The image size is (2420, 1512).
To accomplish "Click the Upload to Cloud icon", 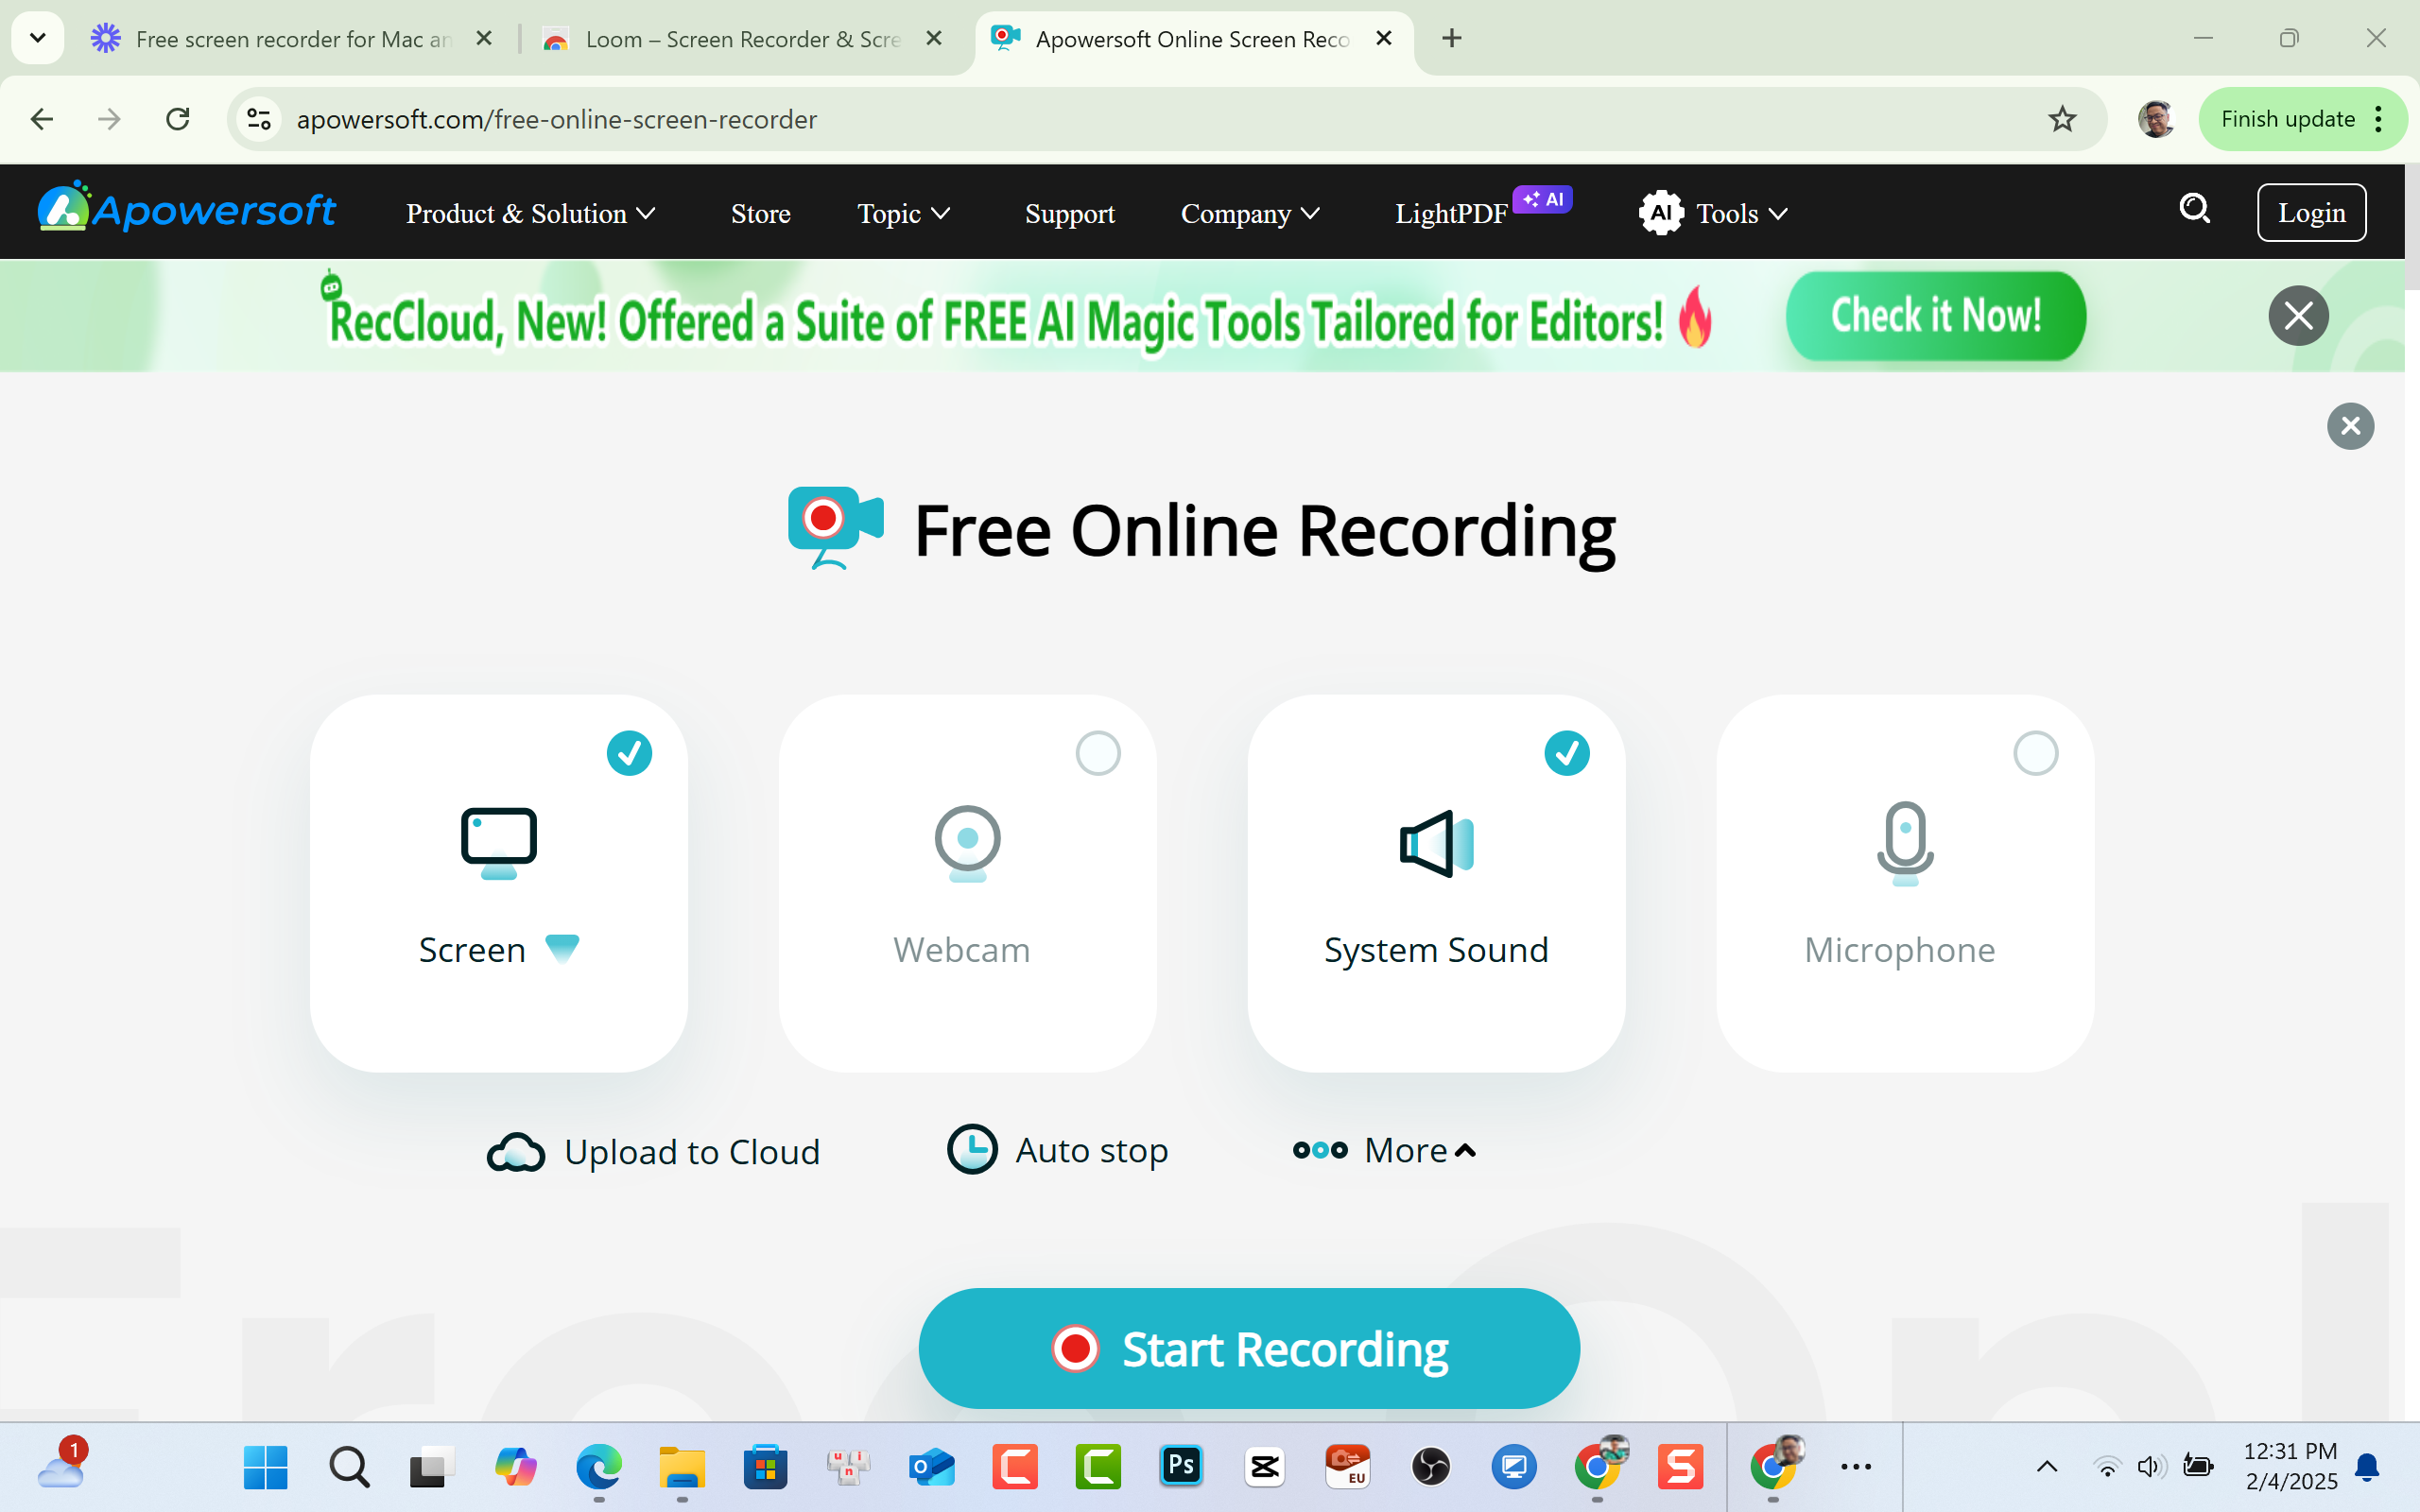I will (x=514, y=1151).
